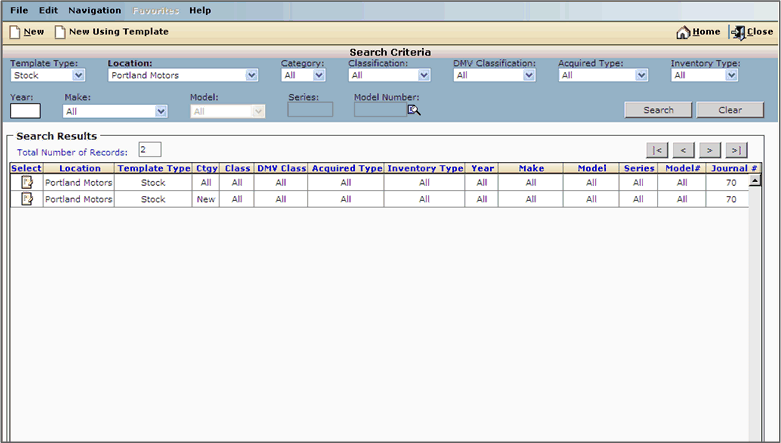Open the Acquired Type dropdown

(603, 75)
